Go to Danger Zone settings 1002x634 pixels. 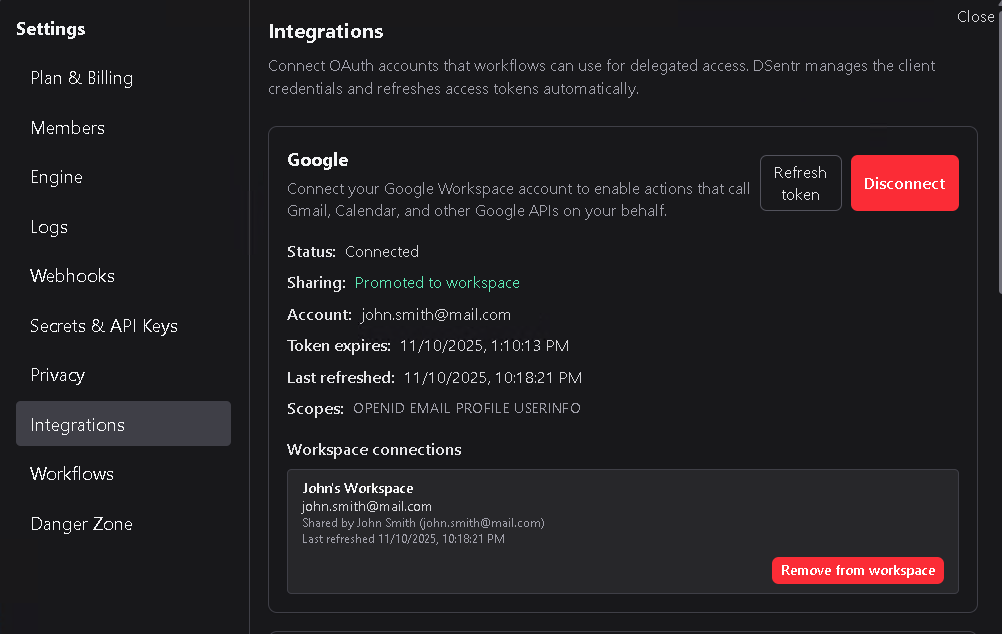pyautogui.click(x=82, y=524)
